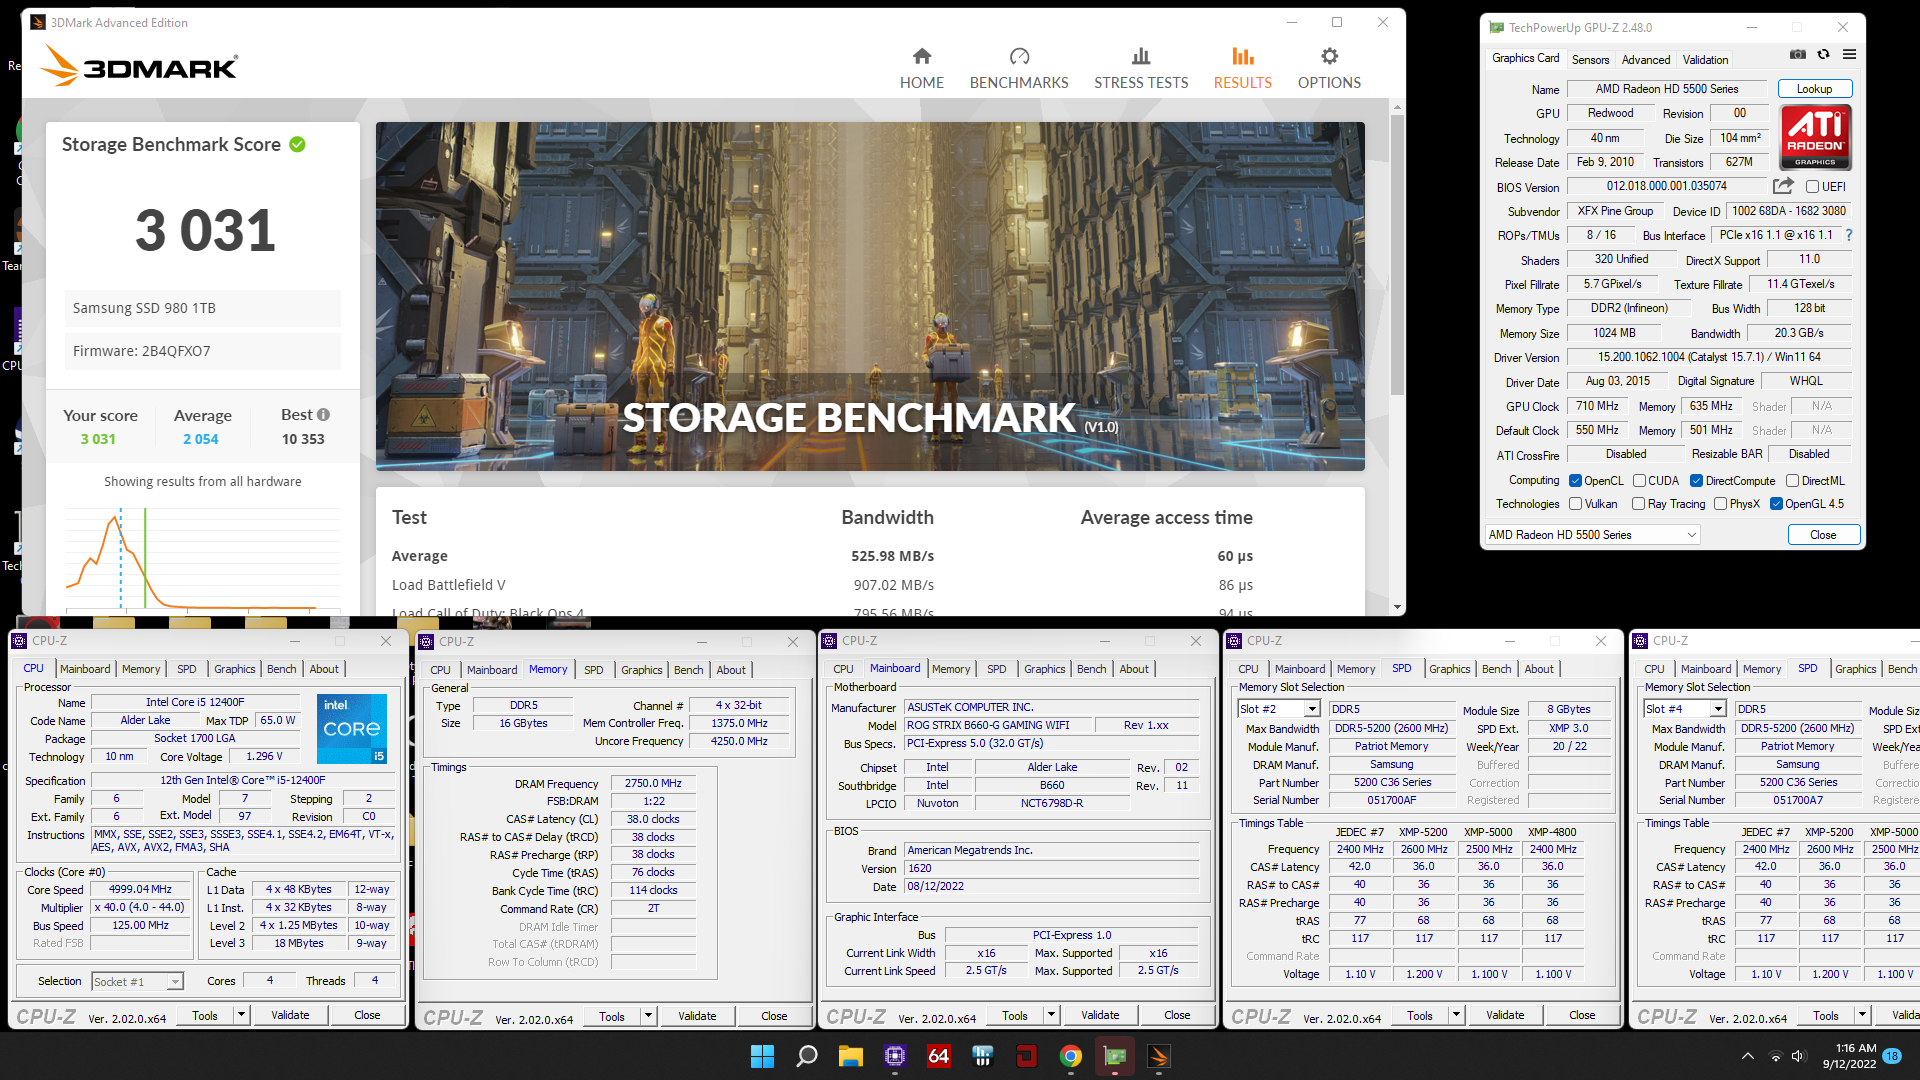Click Validate in first CPU-Z window
1920x1080 pixels.
(x=290, y=1015)
